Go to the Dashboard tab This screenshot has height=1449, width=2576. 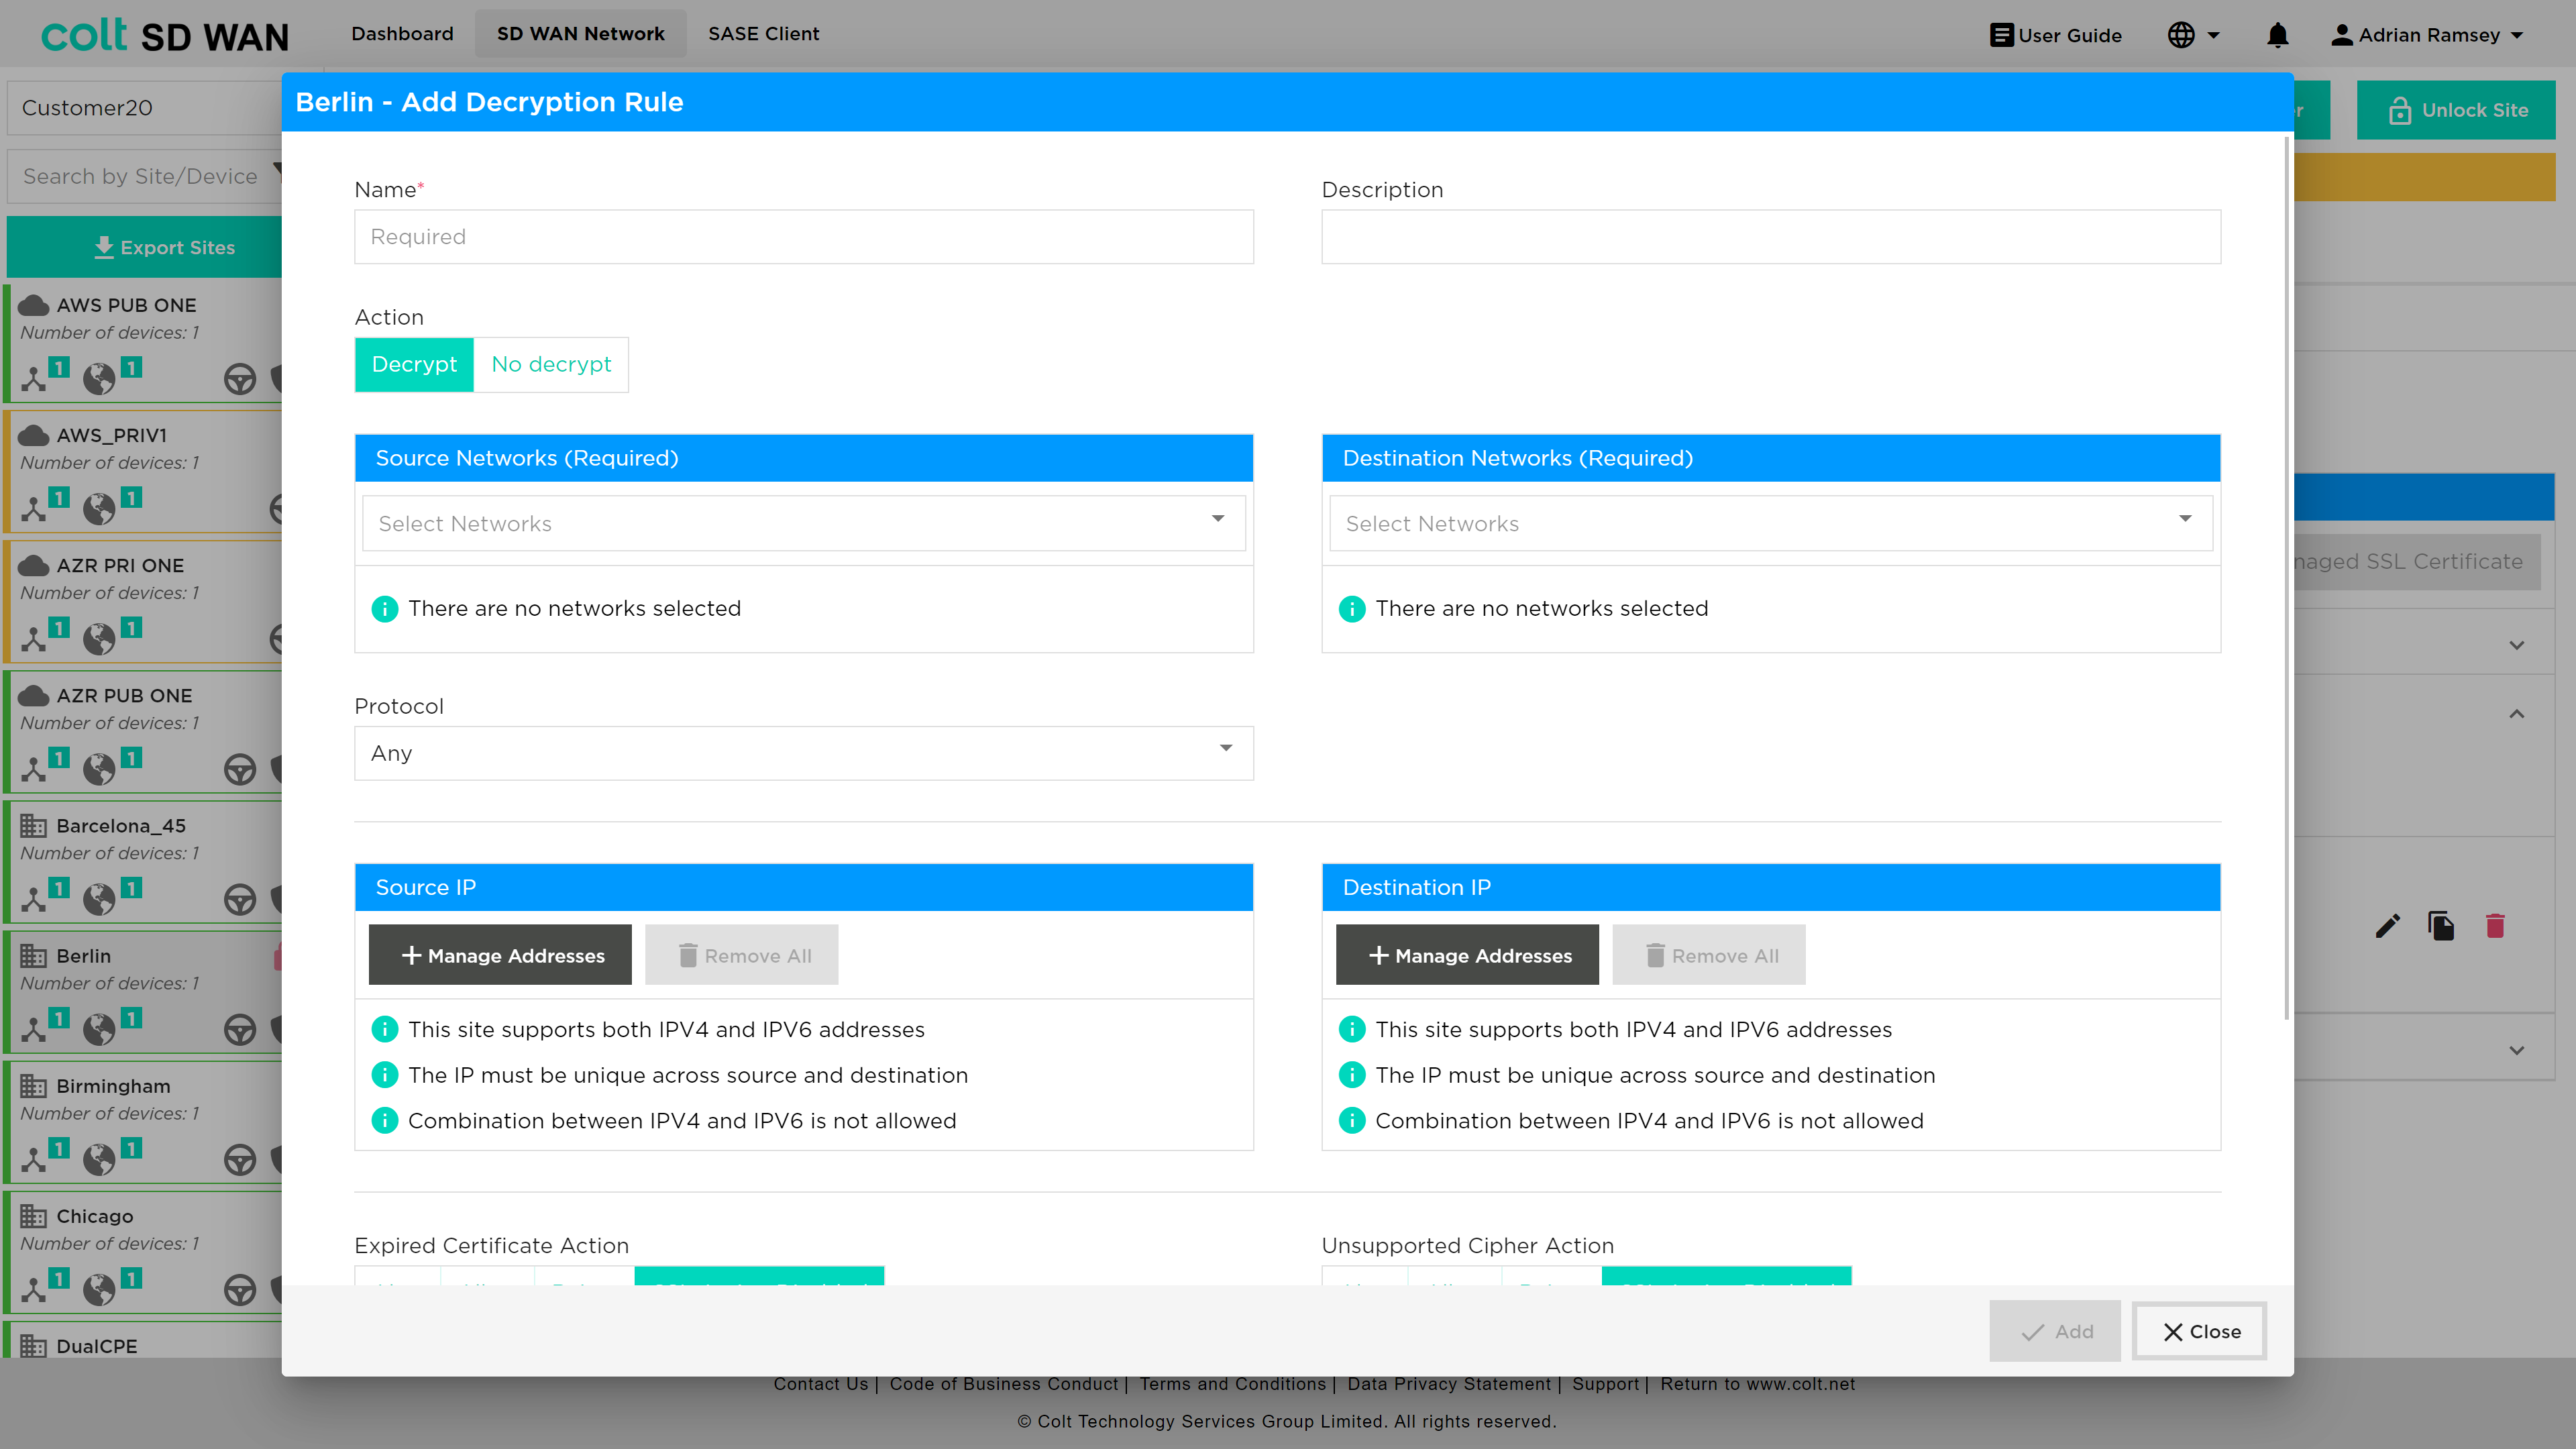coord(402,34)
